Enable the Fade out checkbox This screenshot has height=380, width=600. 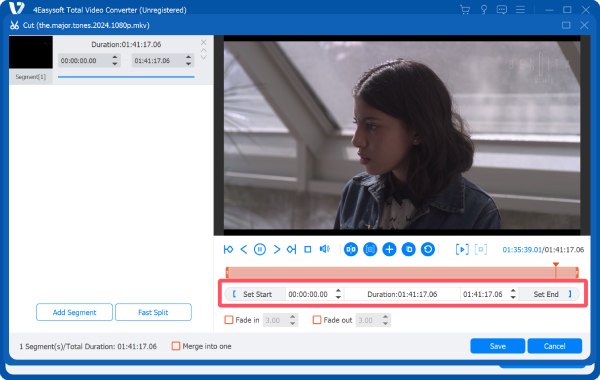316,320
